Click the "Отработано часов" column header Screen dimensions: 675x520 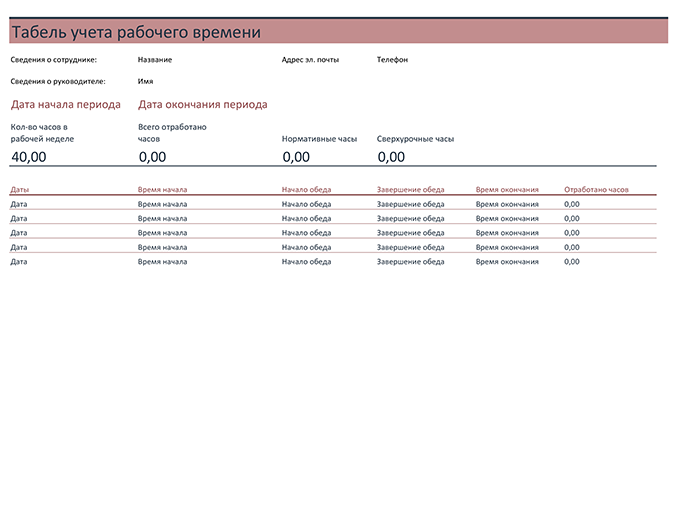(596, 189)
